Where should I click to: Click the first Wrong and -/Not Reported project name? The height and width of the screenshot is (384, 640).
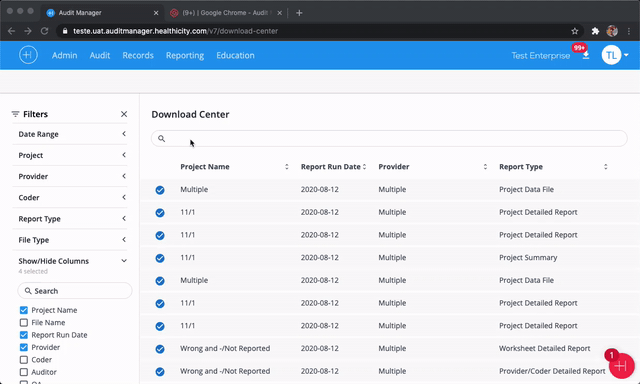tap(225, 348)
